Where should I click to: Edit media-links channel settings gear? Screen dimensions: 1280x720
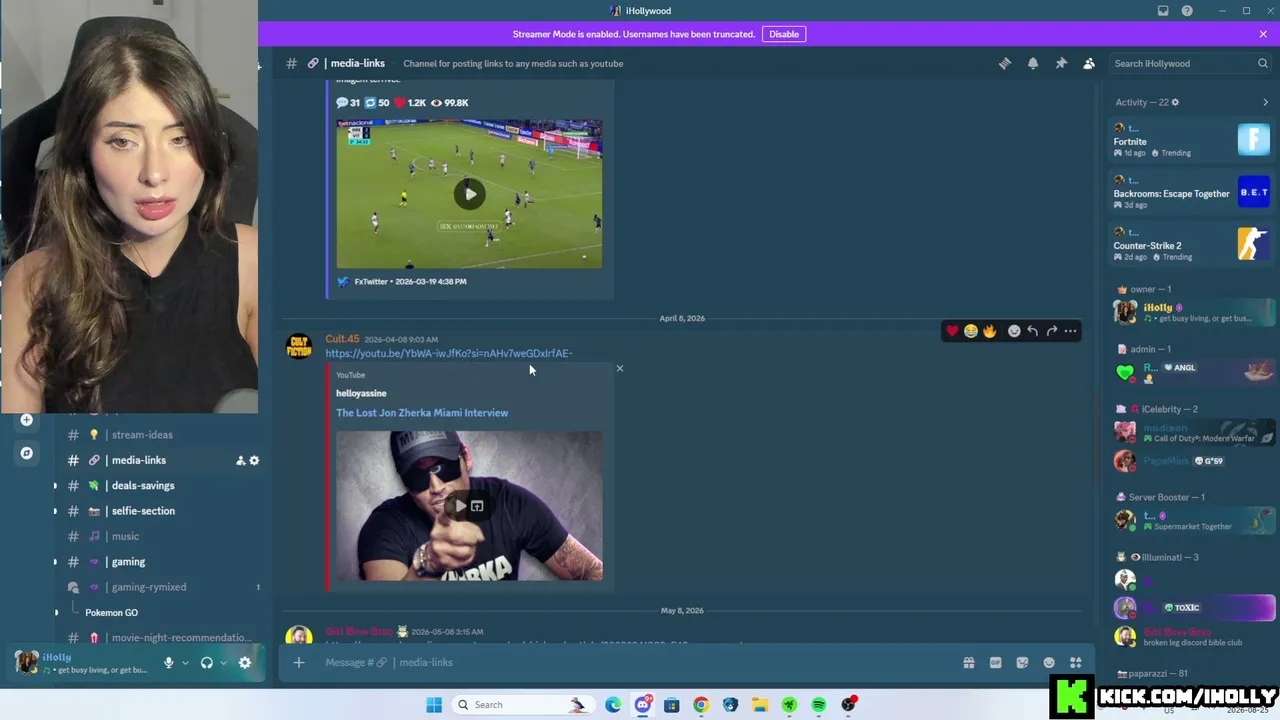click(254, 460)
